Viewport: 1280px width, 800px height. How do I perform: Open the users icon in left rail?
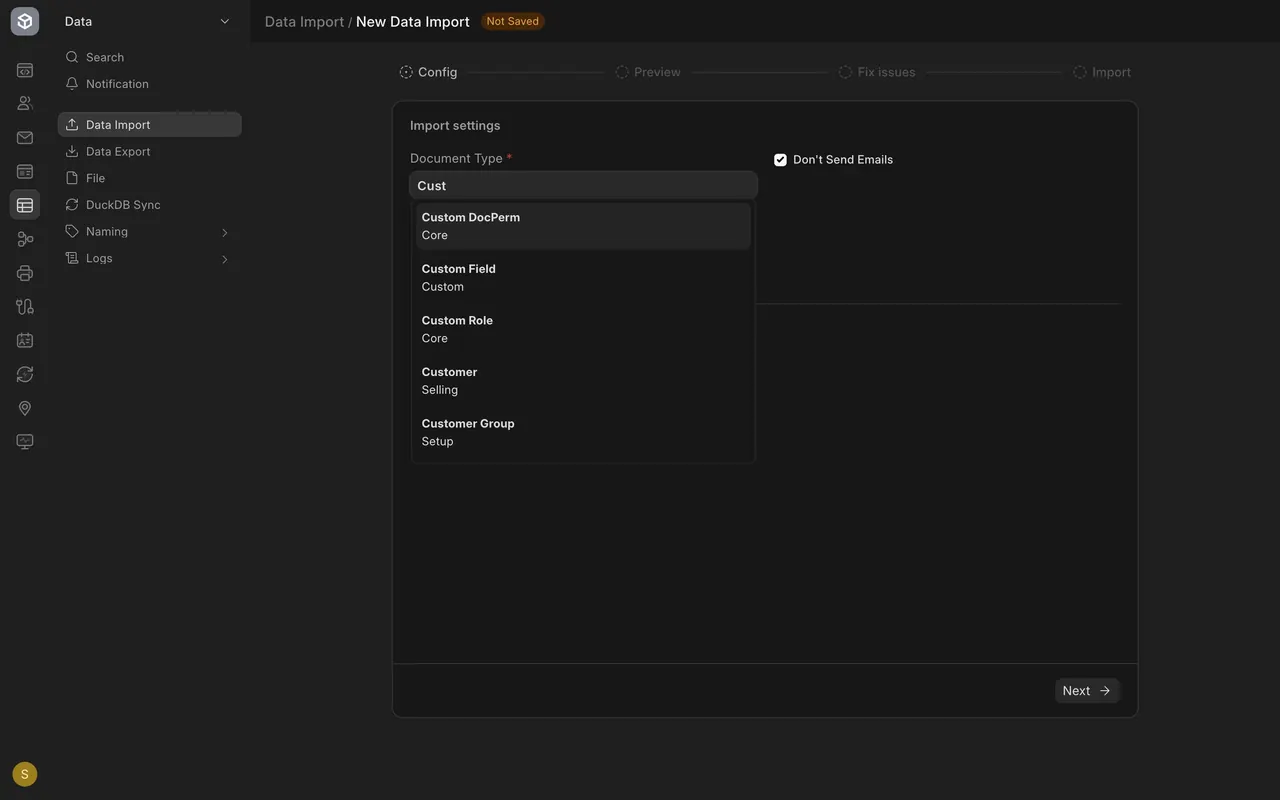click(25, 103)
